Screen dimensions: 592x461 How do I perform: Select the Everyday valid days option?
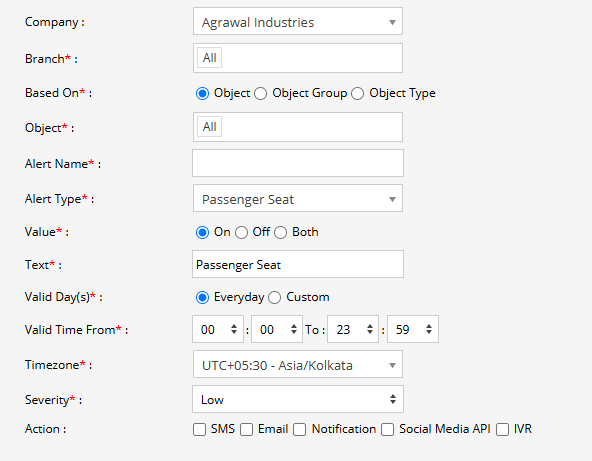(x=202, y=298)
